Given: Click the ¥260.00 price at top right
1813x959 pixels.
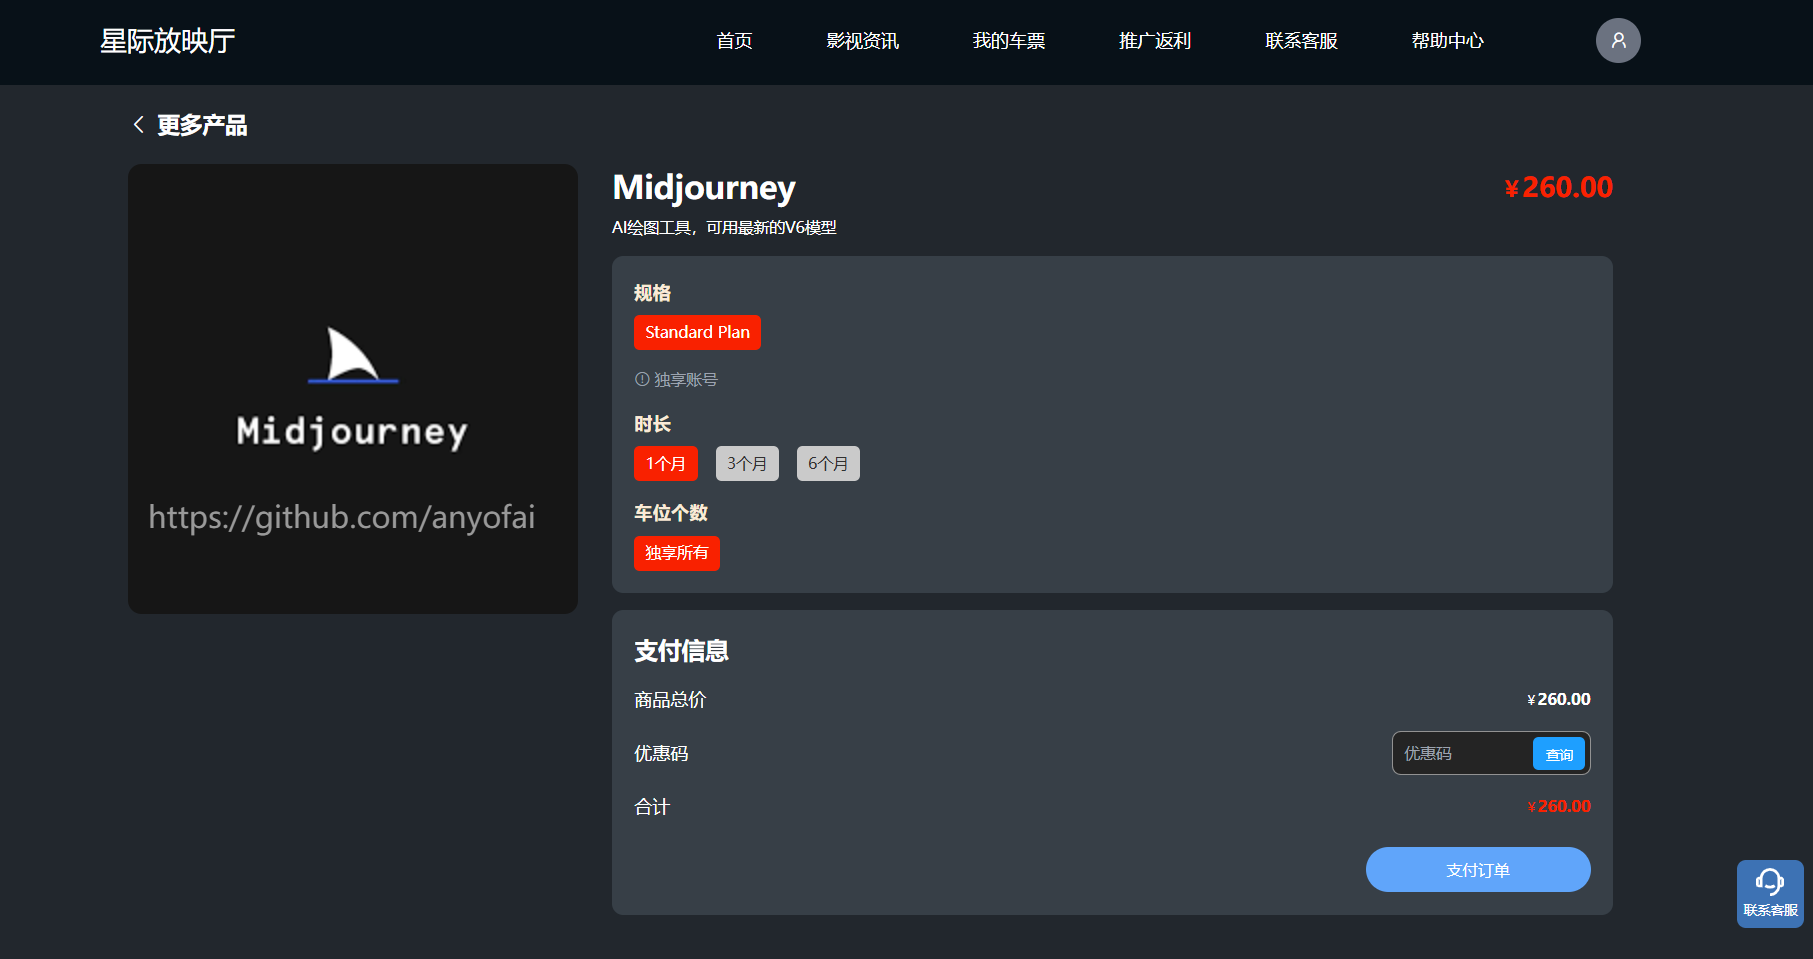Looking at the screenshot, I should click(x=1559, y=188).
